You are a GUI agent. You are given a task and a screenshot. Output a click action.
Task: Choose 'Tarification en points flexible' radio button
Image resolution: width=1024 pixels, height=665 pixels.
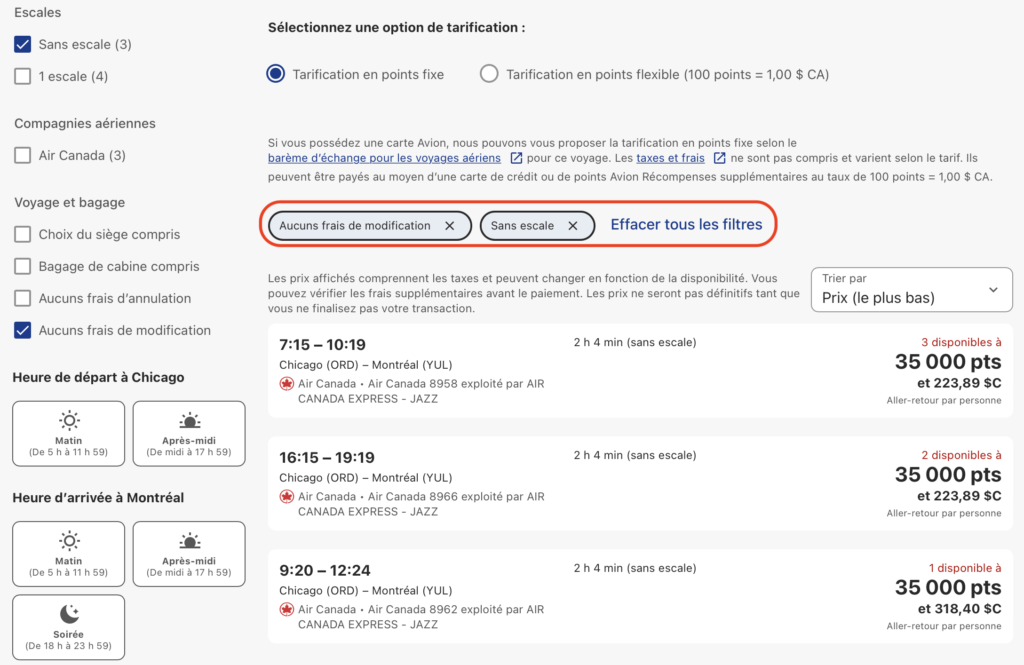pyautogui.click(x=489, y=74)
